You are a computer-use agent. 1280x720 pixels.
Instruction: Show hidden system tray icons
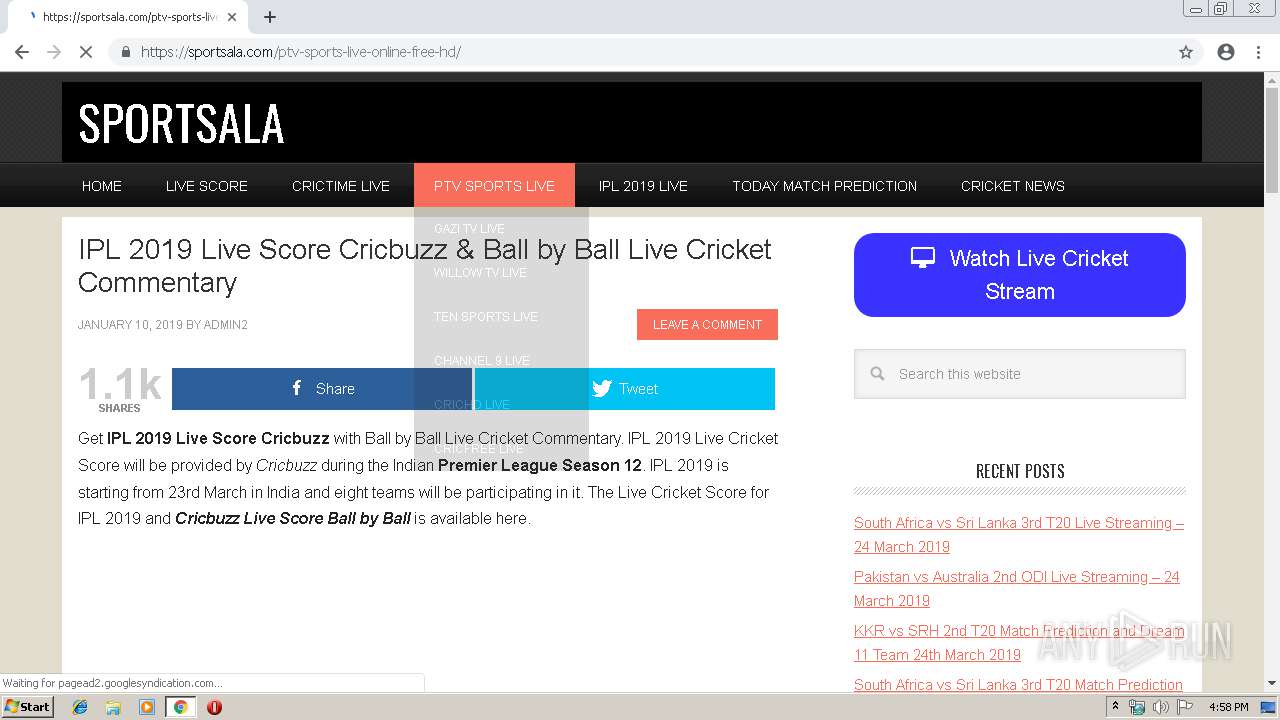coord(1116,707)
